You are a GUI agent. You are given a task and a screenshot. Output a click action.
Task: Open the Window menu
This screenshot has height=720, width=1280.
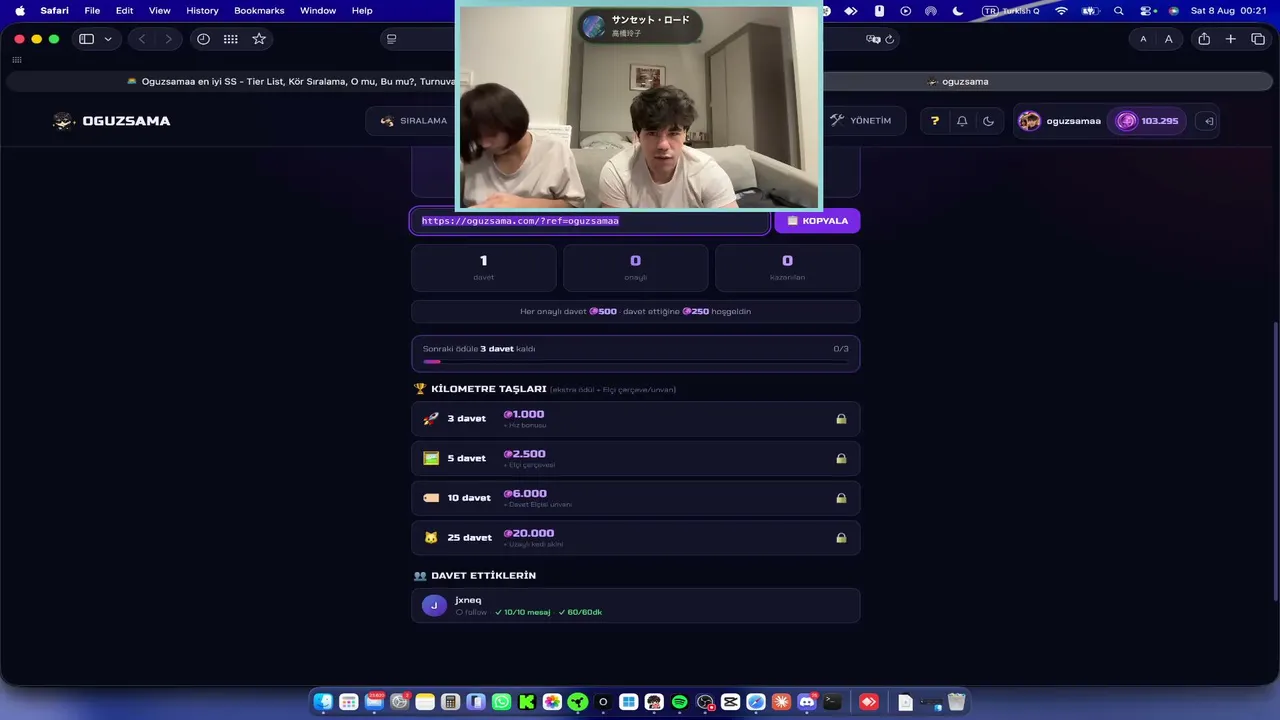[318, 11]
